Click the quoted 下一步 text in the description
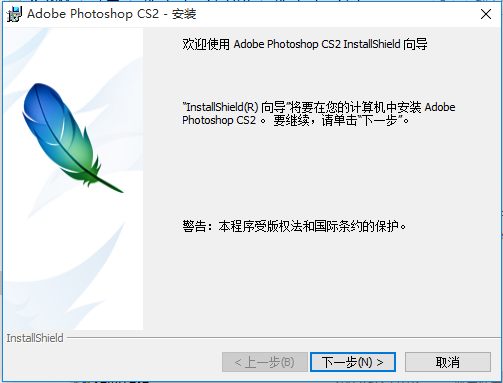 click(x=379, y=120)
